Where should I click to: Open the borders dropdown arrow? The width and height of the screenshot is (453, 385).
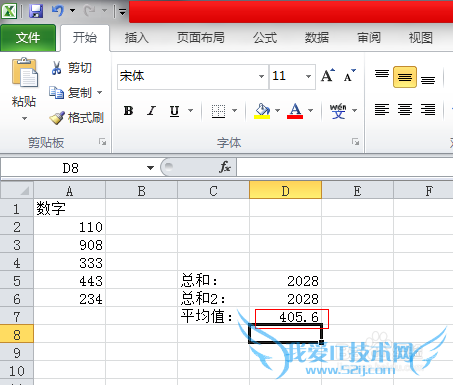point(235,110)
